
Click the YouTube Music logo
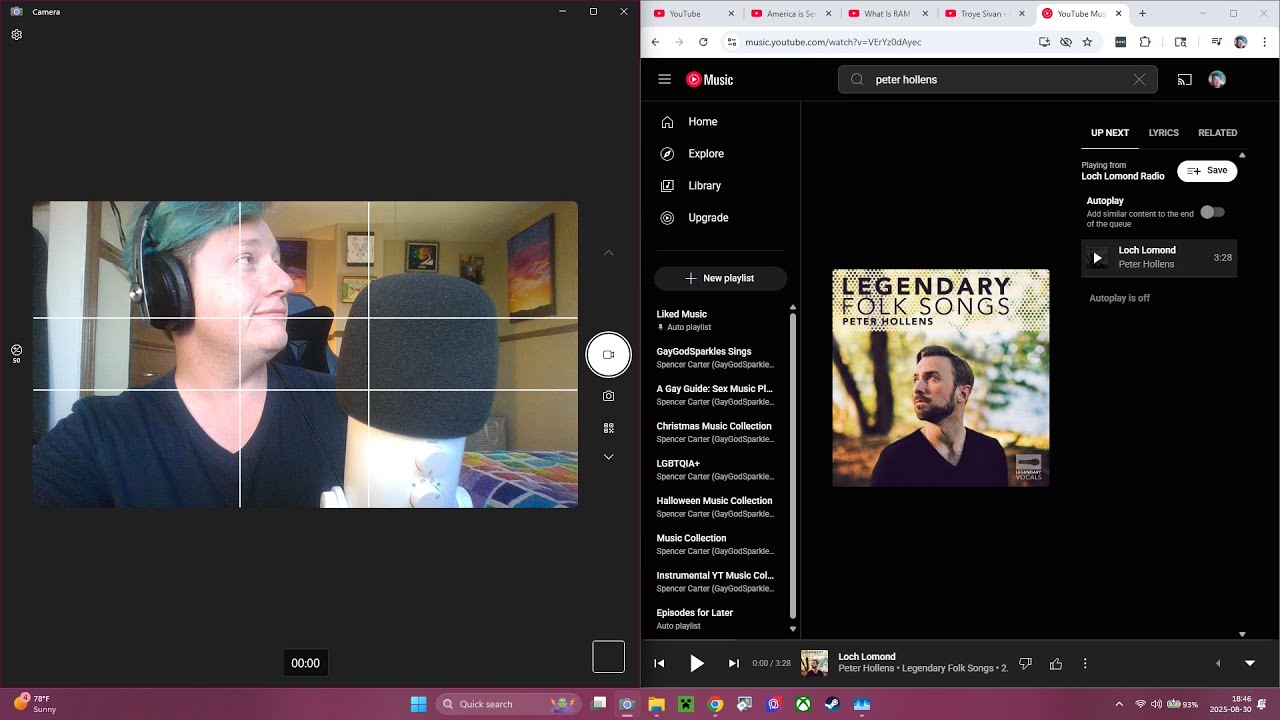coord(710,80)
